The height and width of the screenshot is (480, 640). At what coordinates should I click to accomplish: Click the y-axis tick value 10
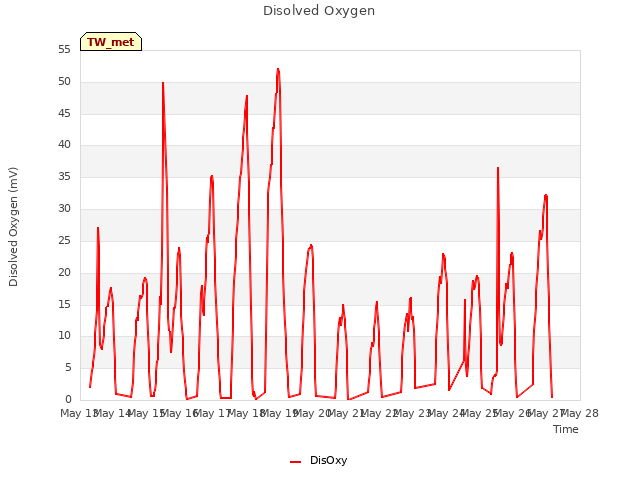click(64, 336)
